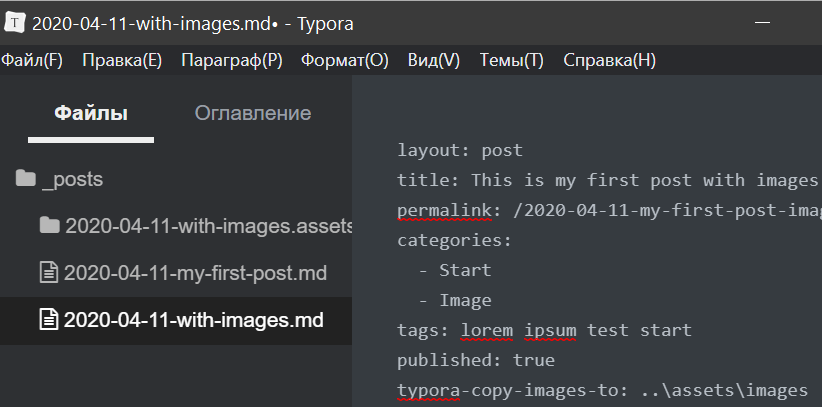Open the Параграф(P) menu
This screenshot has width=822, height=407.
click(x=231, y=60)
